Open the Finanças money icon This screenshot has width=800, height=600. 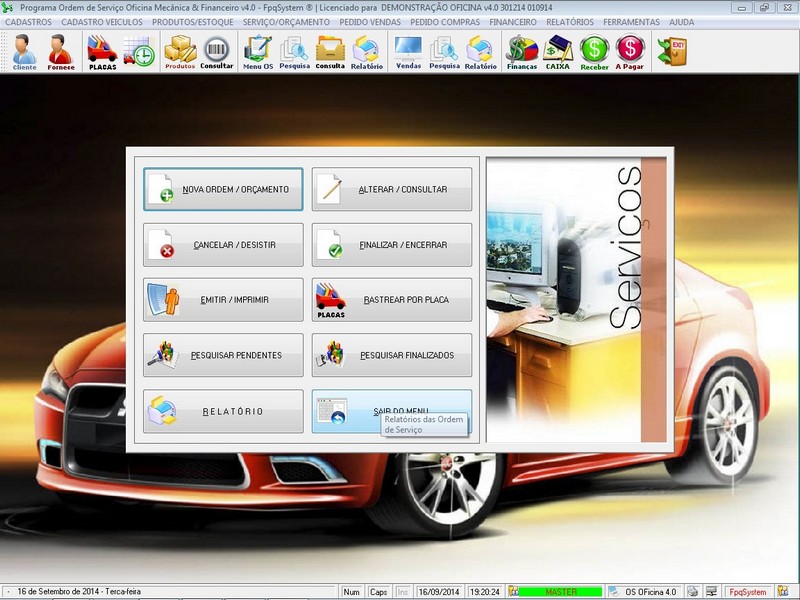[522, 51]
